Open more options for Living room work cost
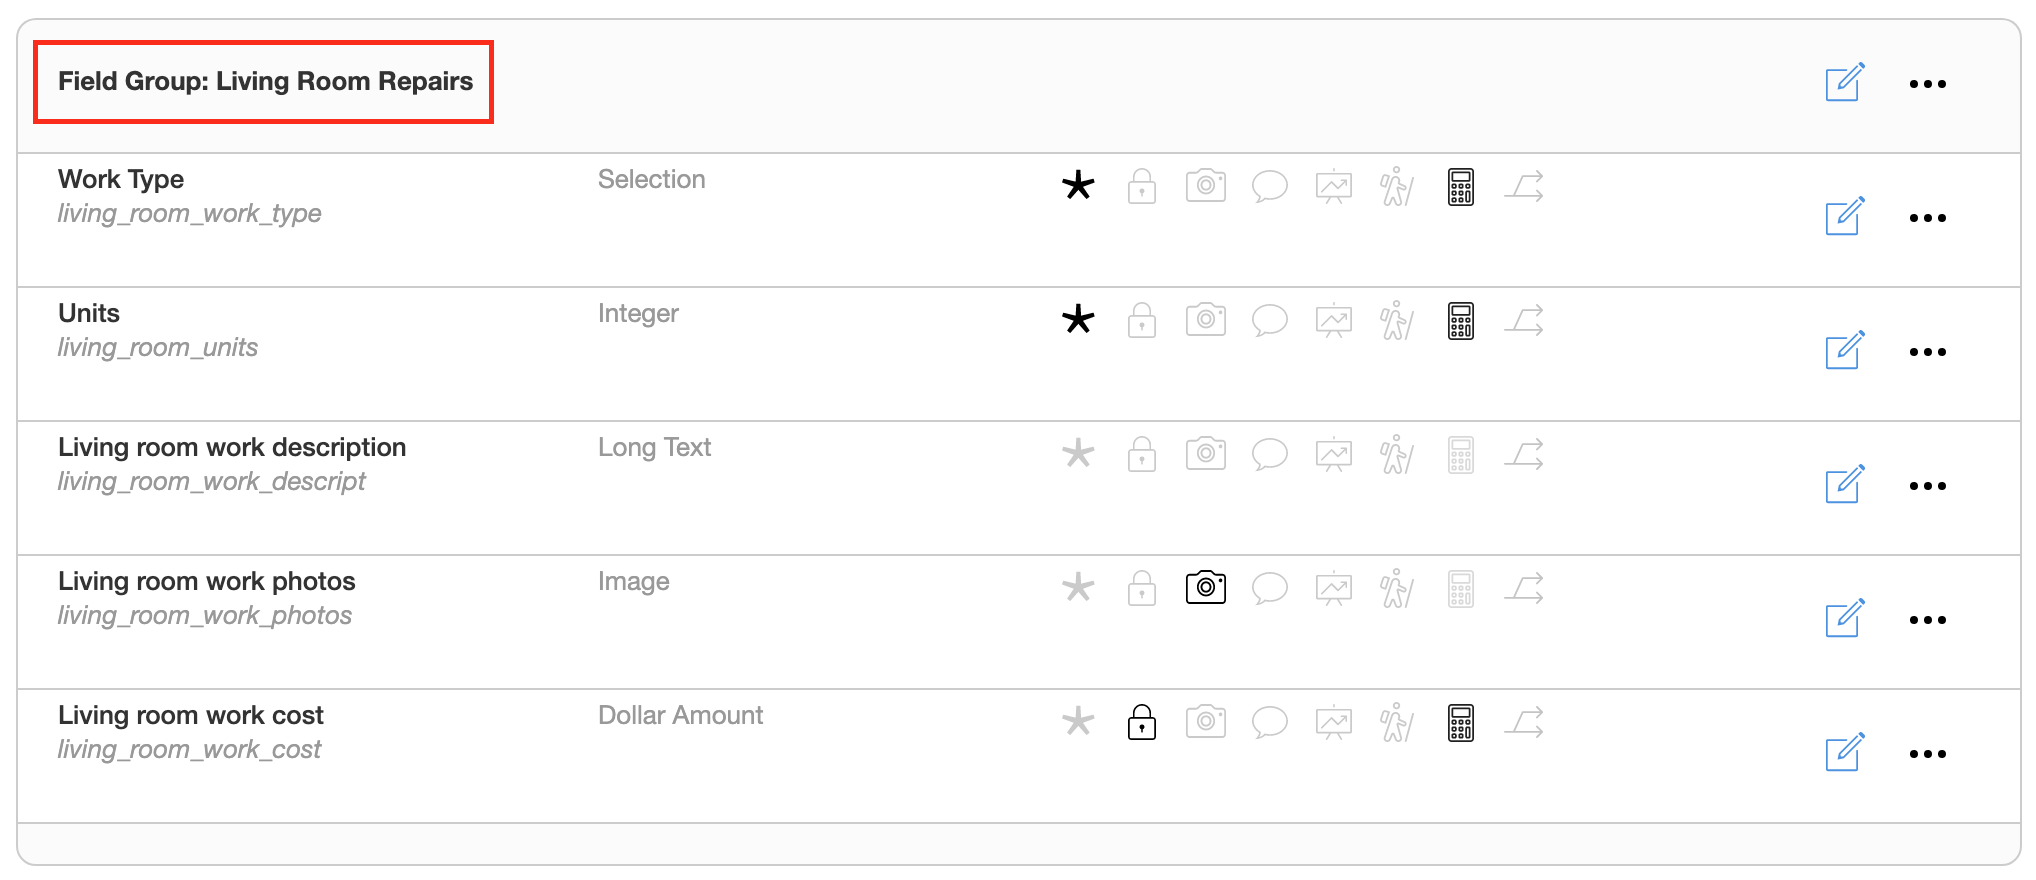This screenshot has width=2036, height=880. pyautogui.click(x=1927, y=754)
